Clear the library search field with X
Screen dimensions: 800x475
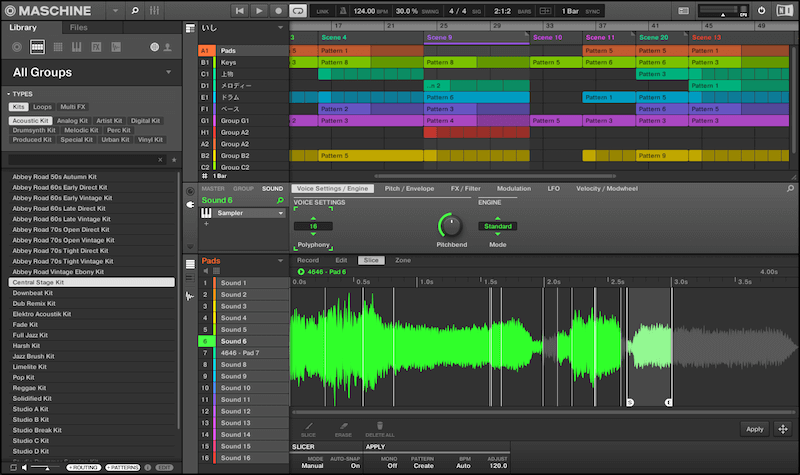tap(160, 160)
